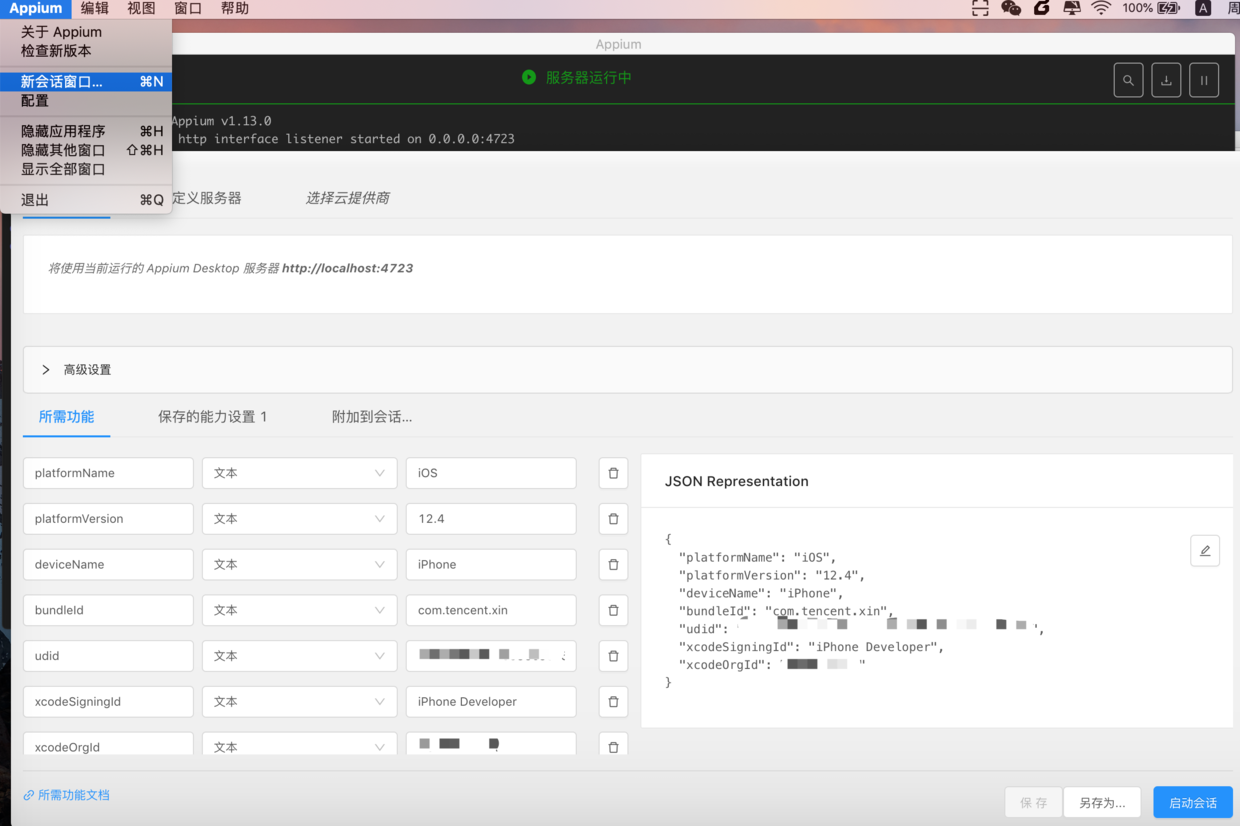The width and height of the screenshot is (1240, 826).
Task: Open type dropdown for xcodeSigningId
Action: click(x=300, y=702)
